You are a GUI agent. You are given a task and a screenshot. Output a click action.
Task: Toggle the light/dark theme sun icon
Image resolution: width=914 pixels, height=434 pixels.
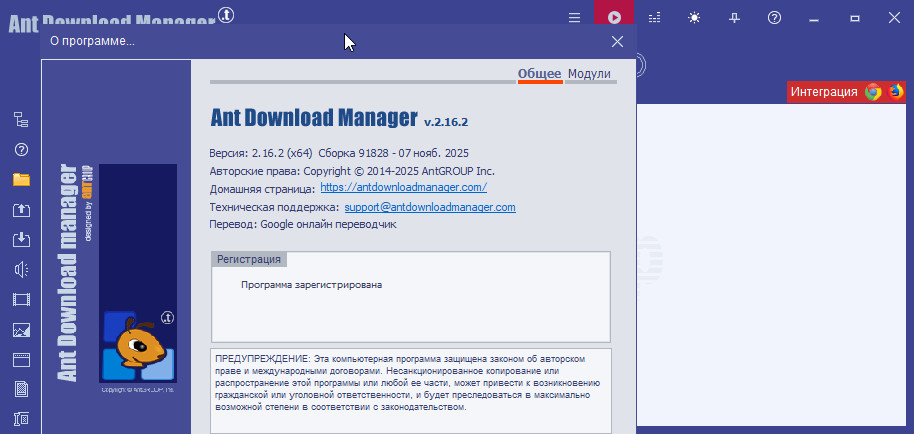tap(695, 17)
